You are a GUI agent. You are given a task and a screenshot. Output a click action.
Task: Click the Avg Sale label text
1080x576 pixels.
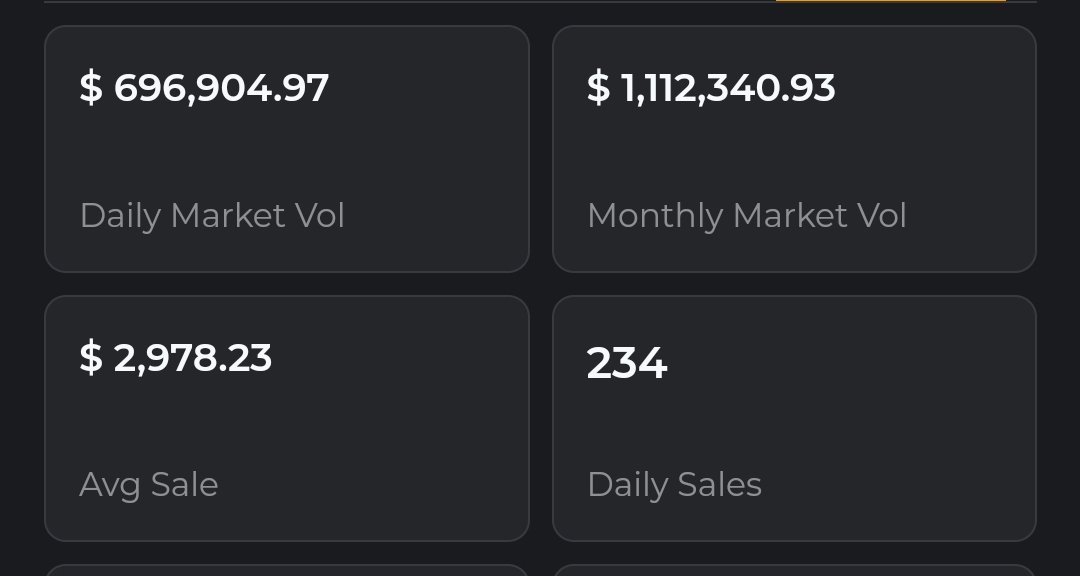tap(149, 486)
